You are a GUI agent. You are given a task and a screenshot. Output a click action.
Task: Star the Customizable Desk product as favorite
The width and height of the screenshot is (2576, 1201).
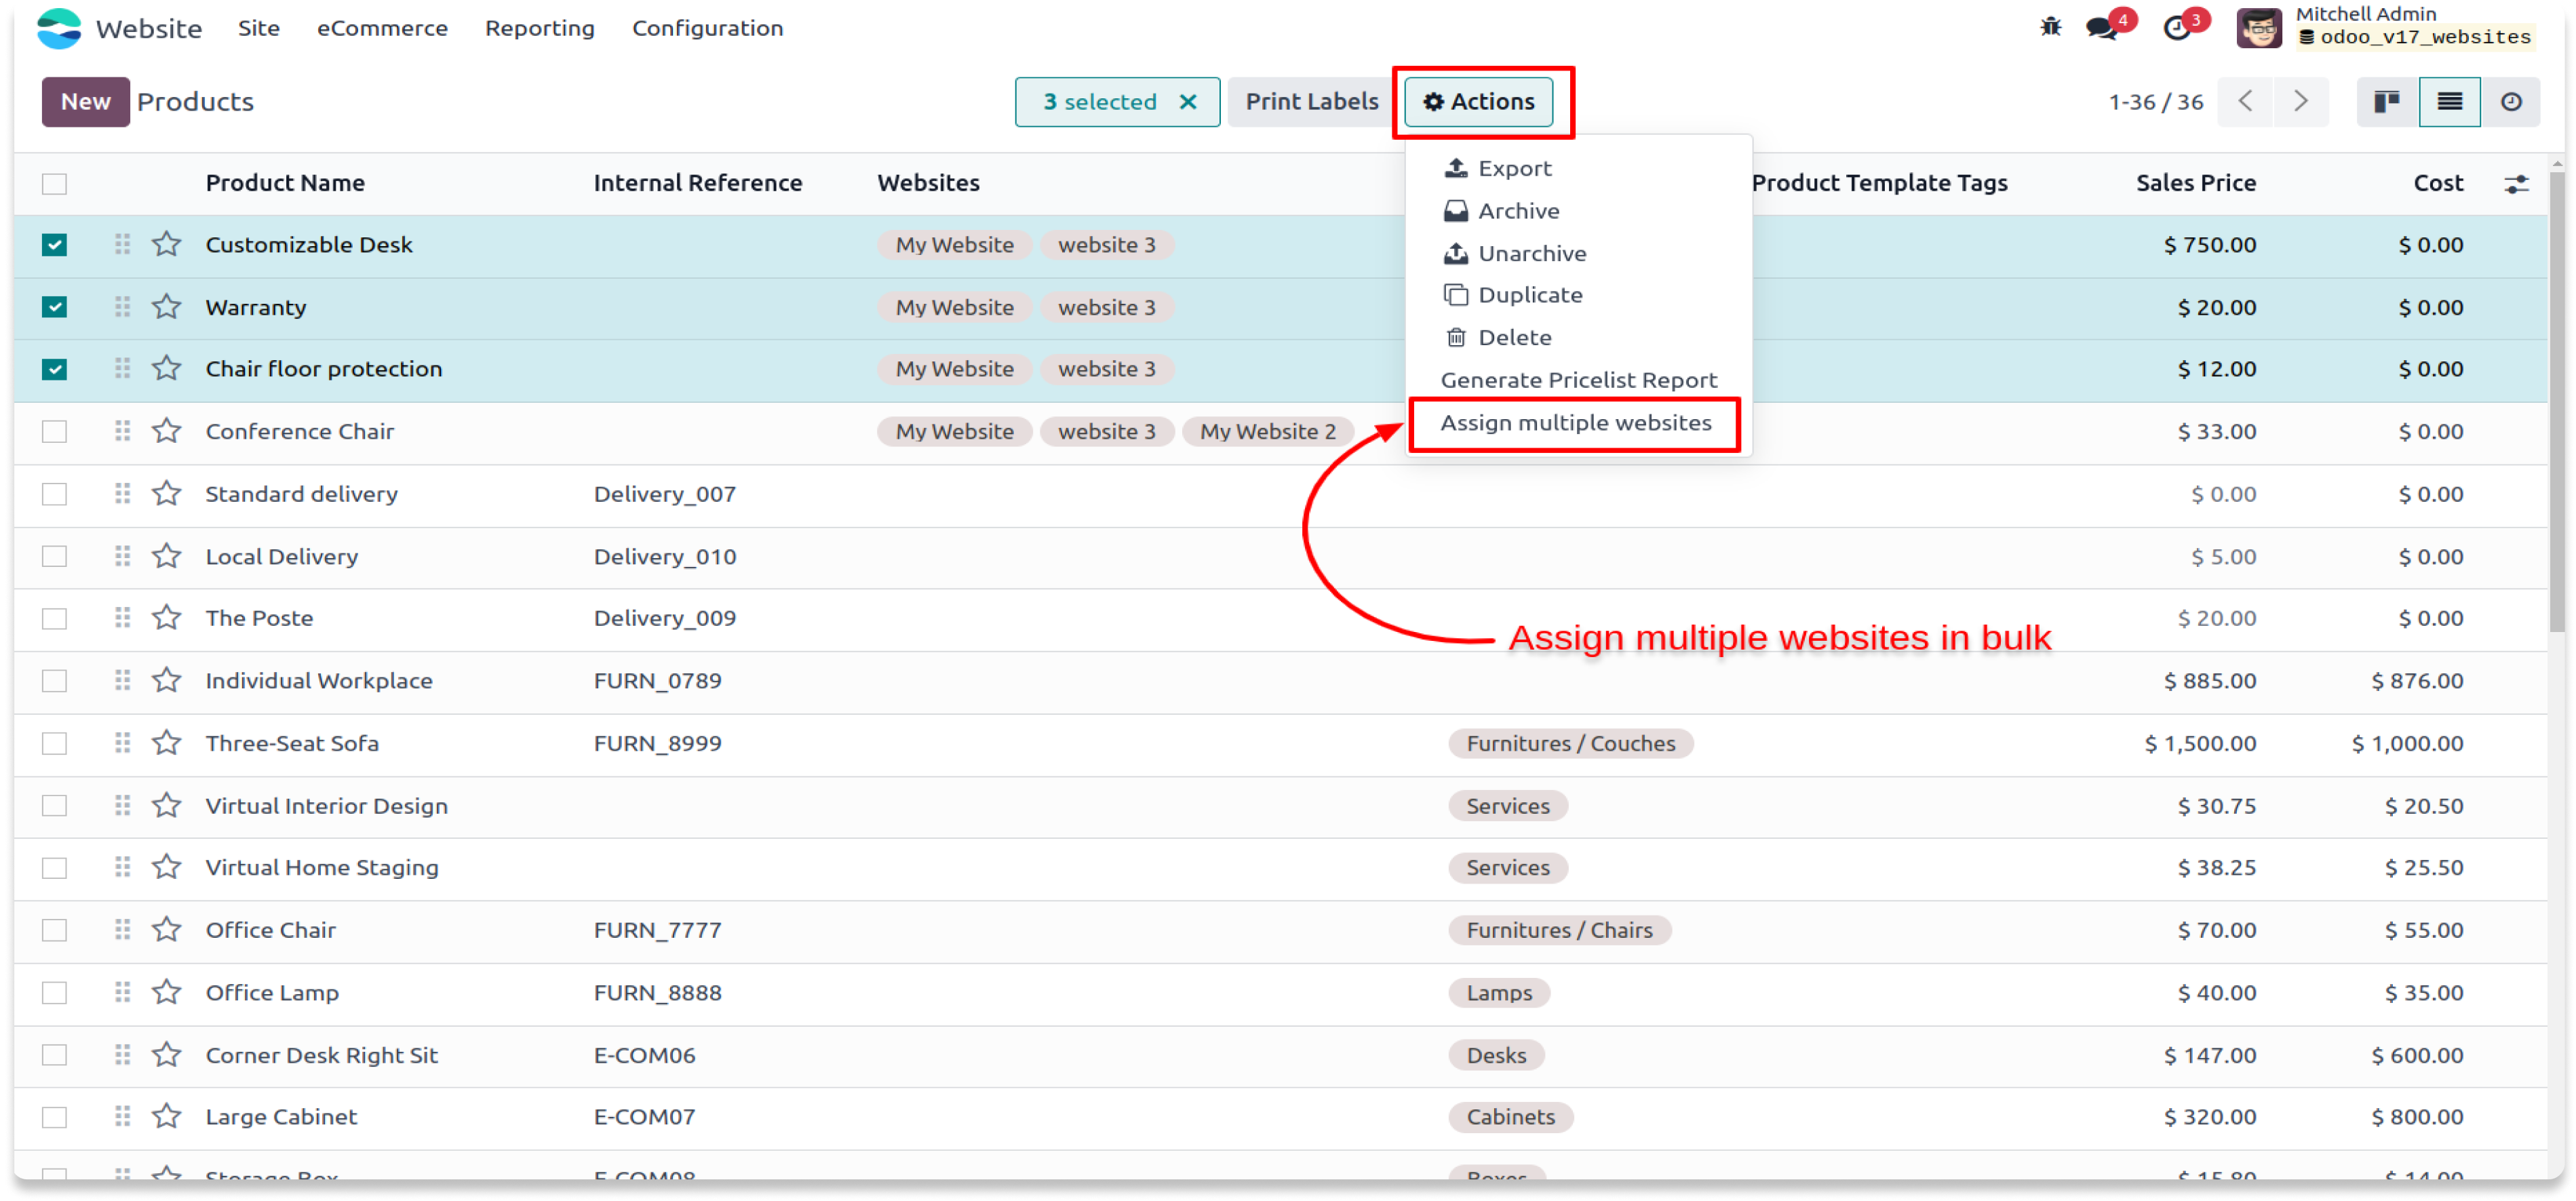[166, 245]
